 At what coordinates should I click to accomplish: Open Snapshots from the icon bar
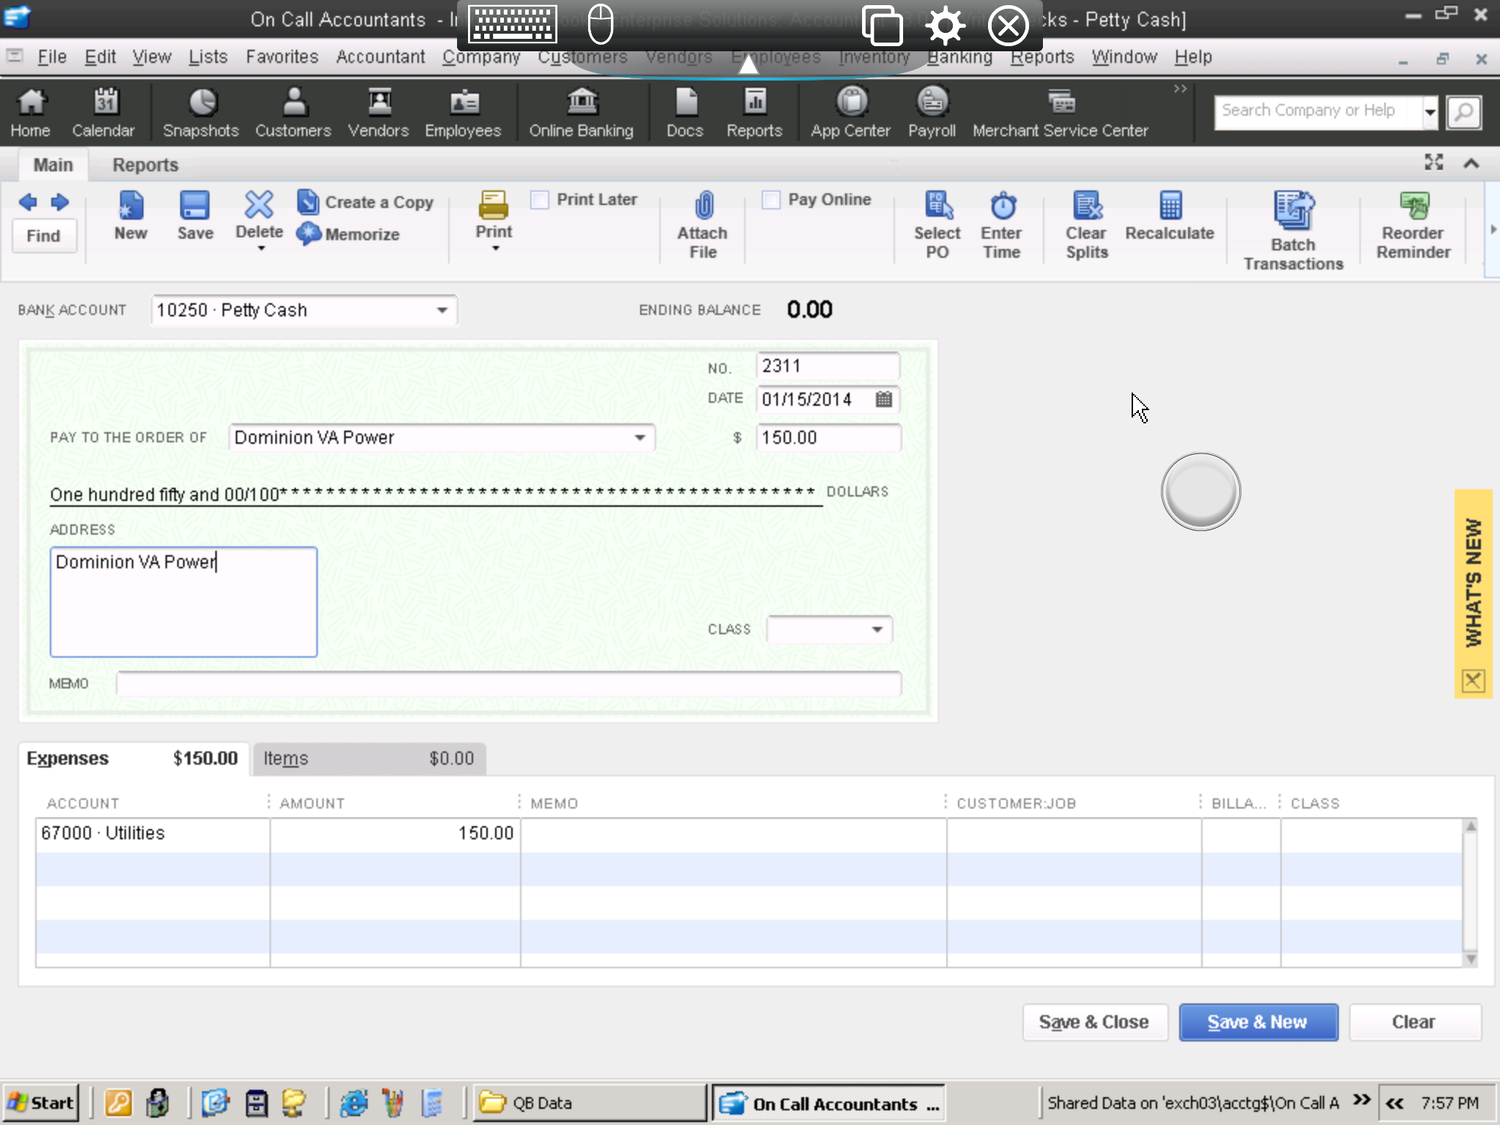201,111
